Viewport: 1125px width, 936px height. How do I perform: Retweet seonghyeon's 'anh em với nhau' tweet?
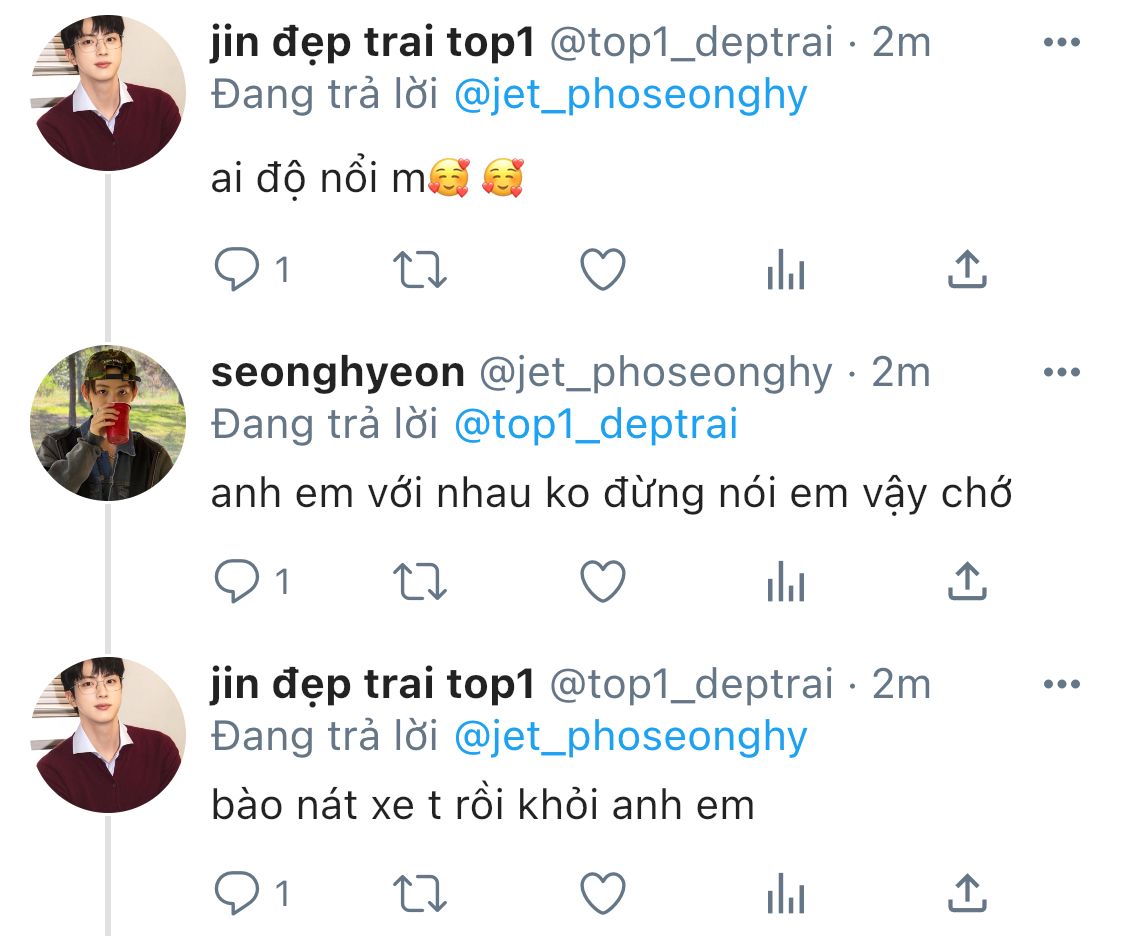(x=421, y=582)
